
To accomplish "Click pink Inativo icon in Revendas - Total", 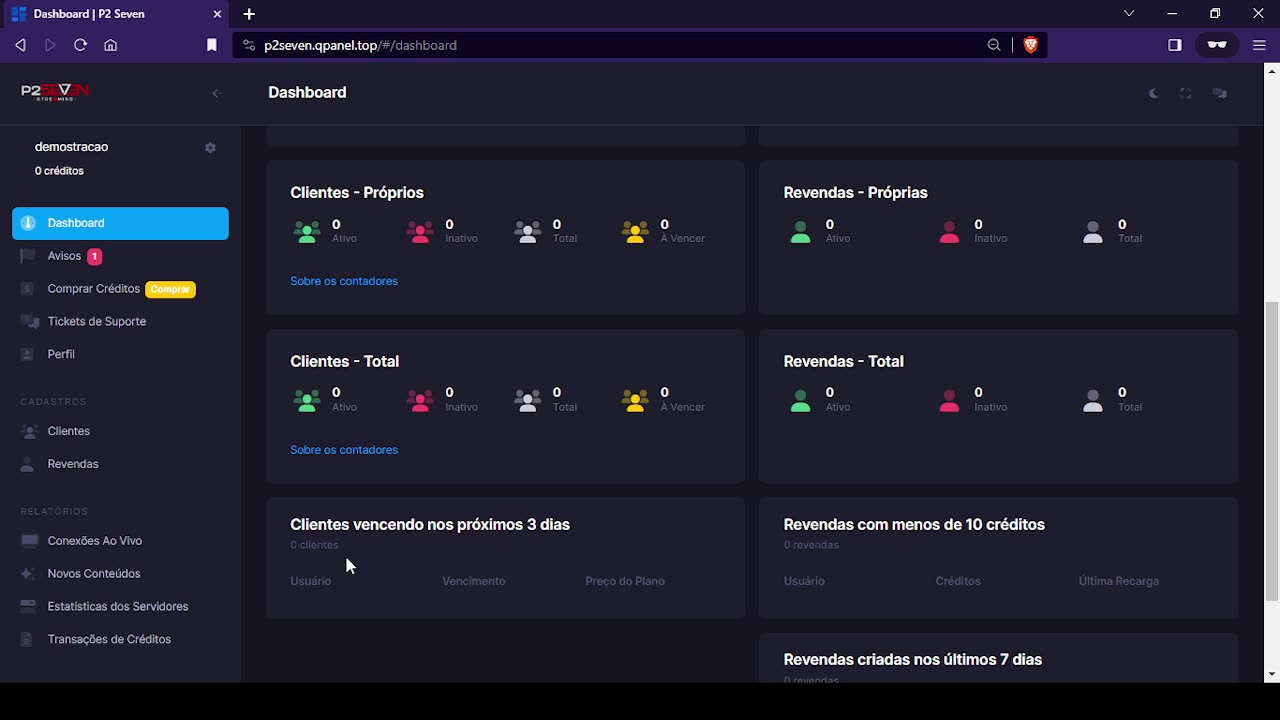I will [949, 401].
